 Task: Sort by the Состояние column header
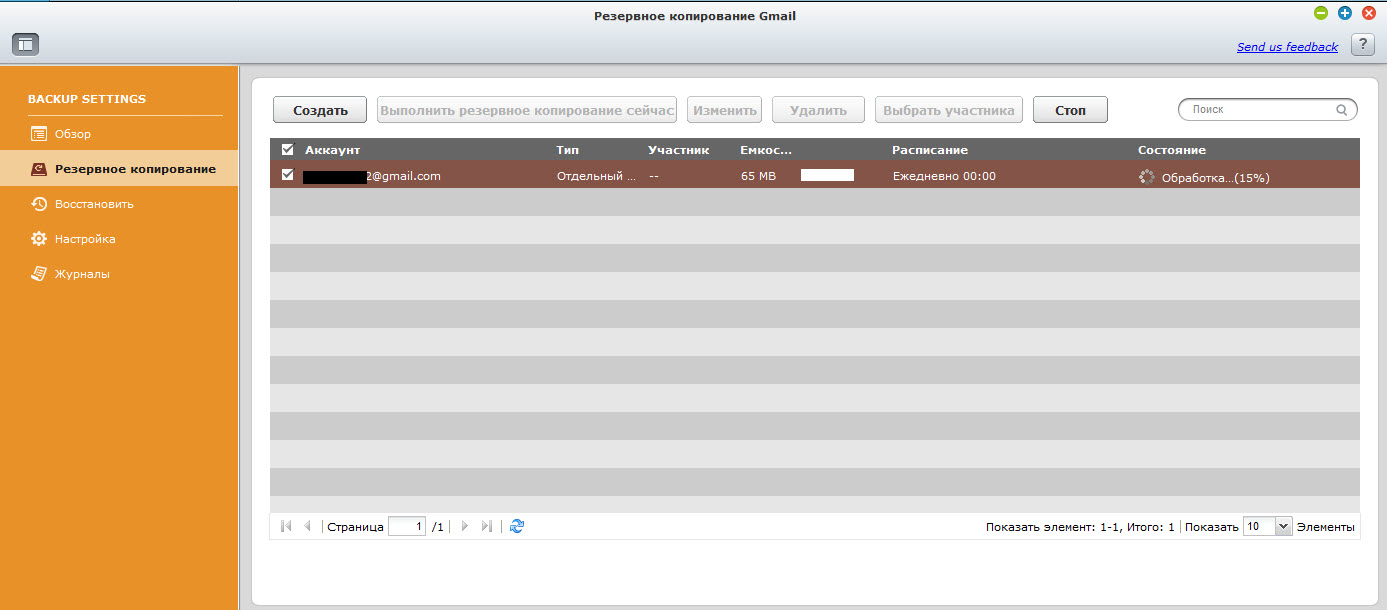coord(1172,150)
